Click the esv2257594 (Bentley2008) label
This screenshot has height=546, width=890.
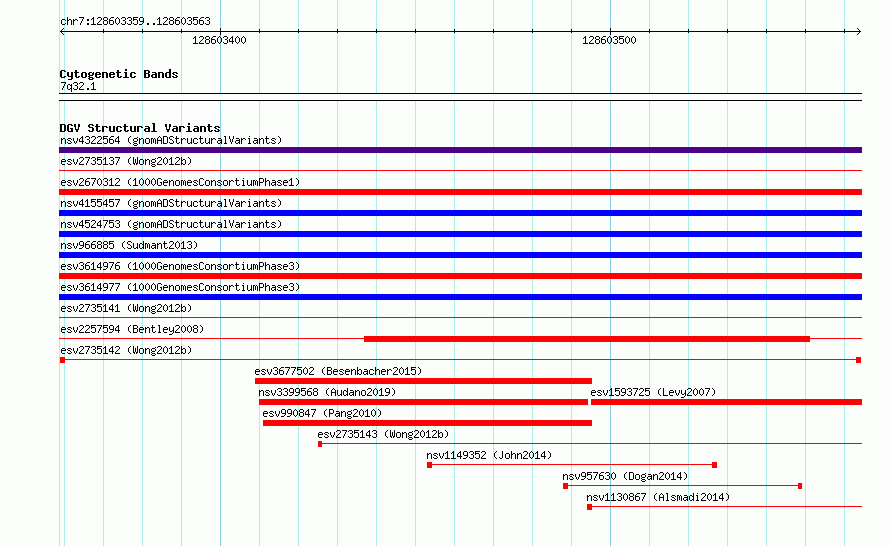pyautogui.click(x=132, y=329)
